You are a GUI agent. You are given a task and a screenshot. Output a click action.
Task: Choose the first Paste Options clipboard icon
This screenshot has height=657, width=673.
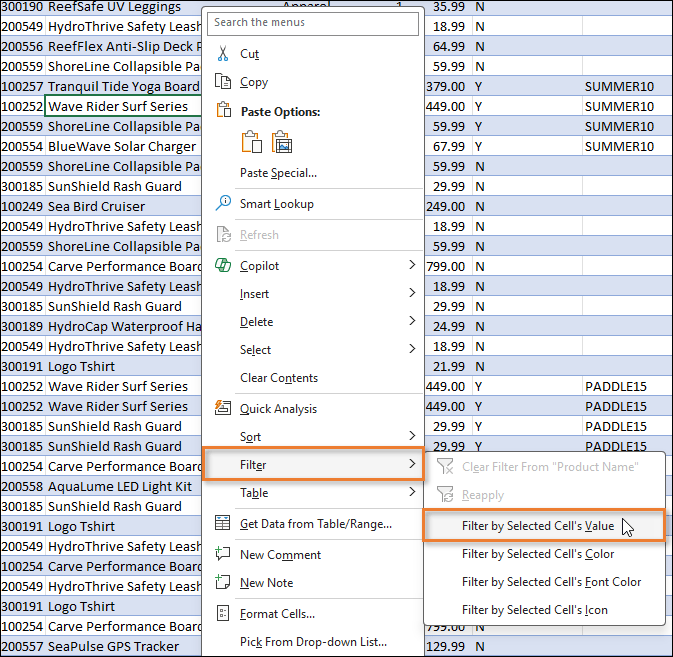[253, 142]
